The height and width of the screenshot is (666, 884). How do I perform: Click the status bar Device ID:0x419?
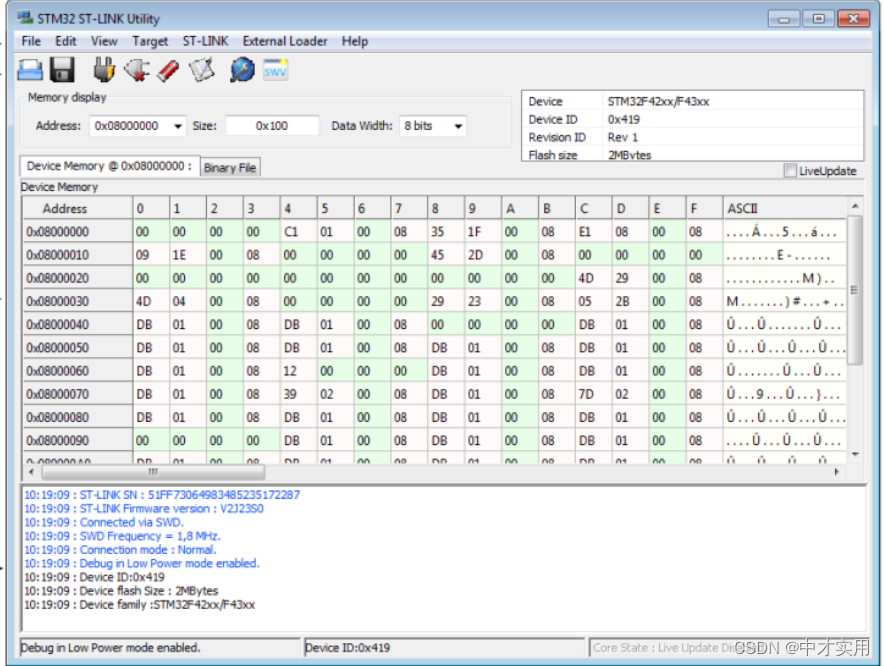(444, 647)
